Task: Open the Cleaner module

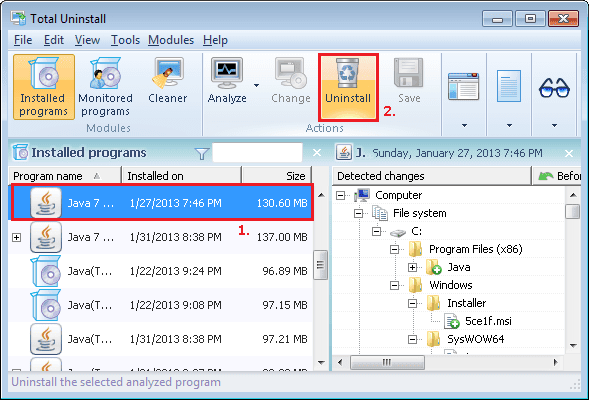Action: (168, 81)
